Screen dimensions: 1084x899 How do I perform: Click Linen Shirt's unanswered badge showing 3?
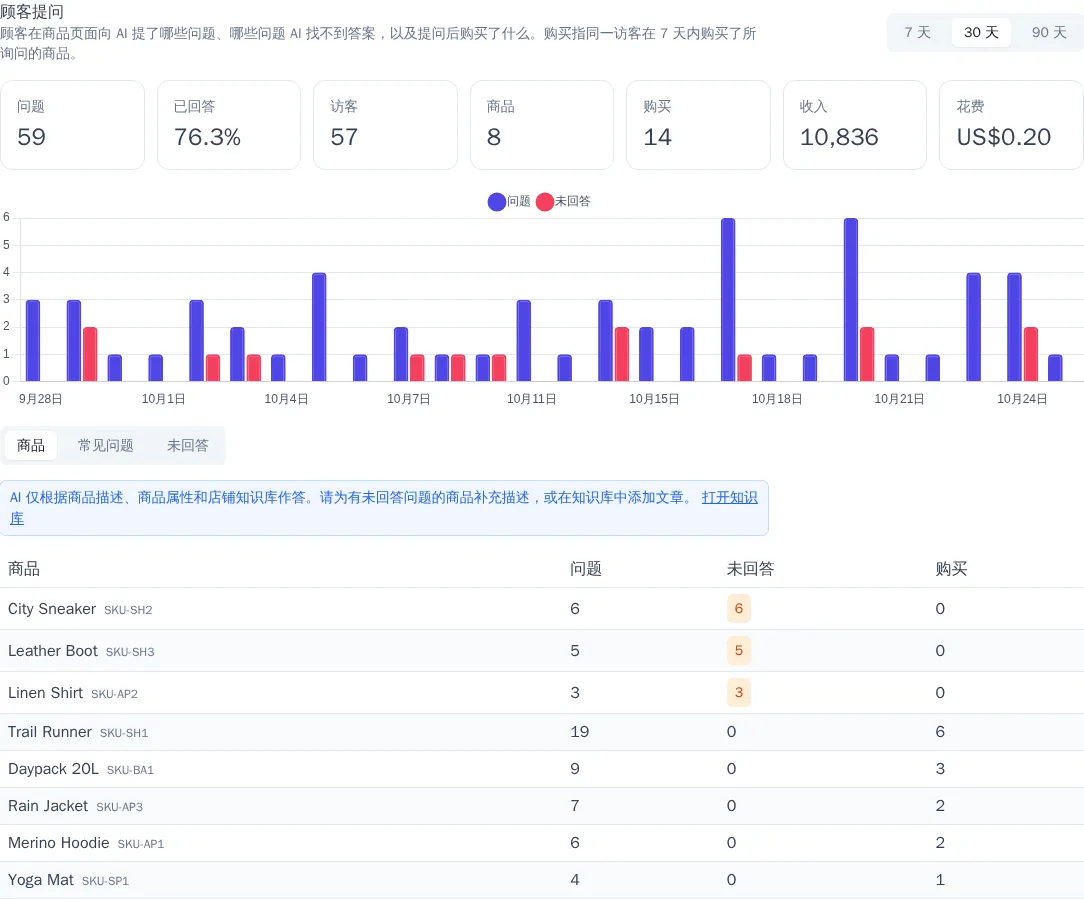(x=738, y=692)
